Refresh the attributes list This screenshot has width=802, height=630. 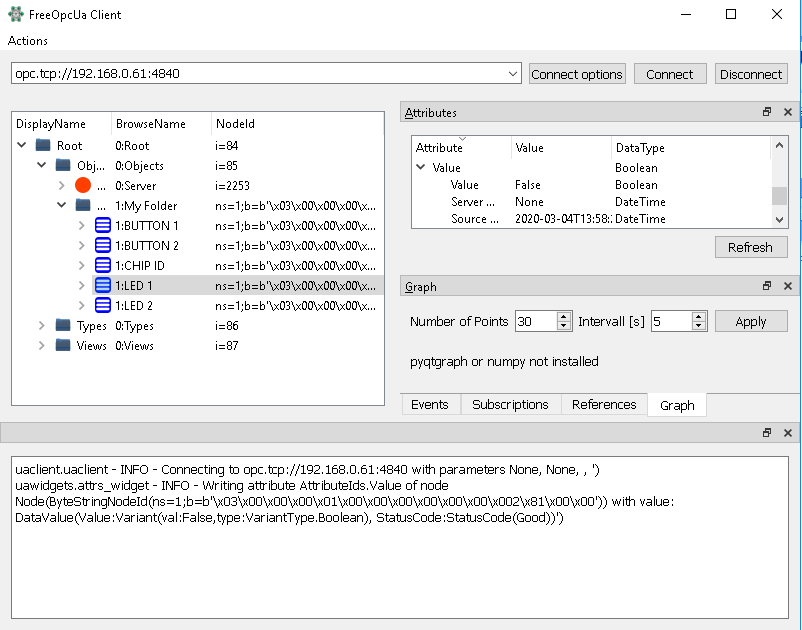coord(750,247)
